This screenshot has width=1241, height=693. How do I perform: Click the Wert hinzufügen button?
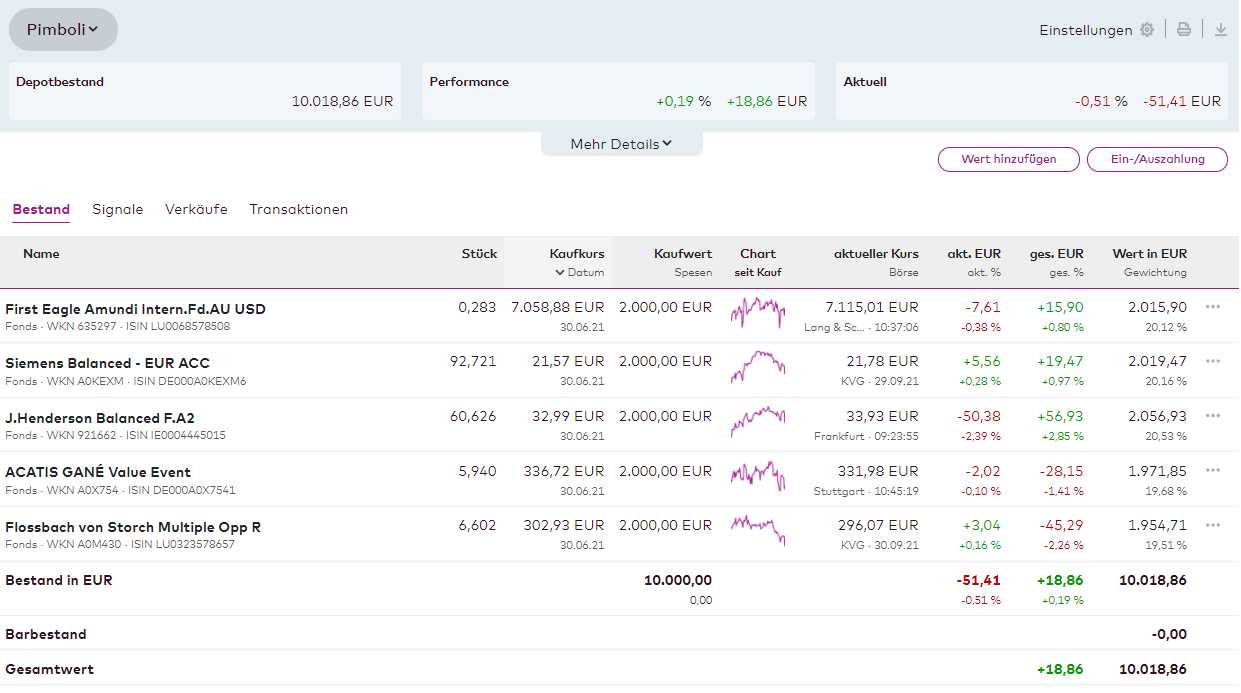coord(1008,159)
